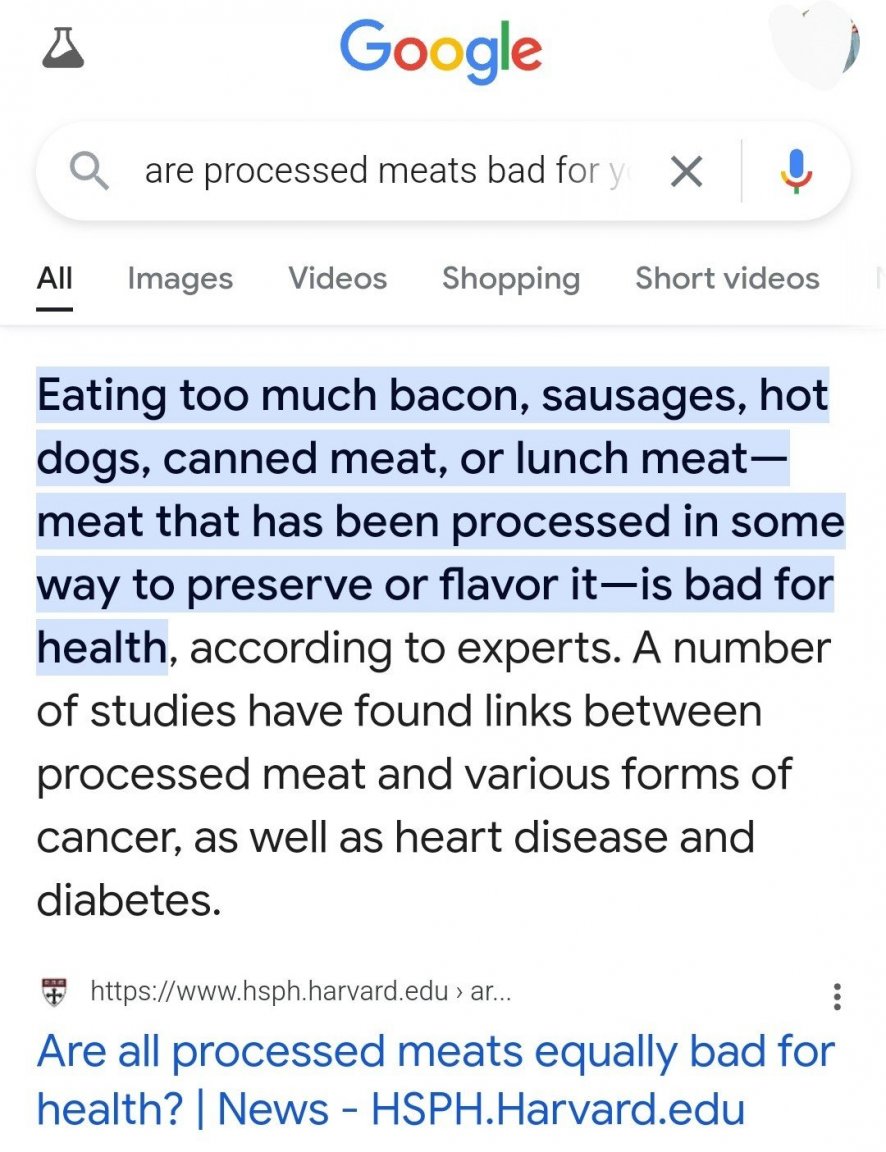Click 'HSPH.Harvard.edu' in the result title
Viewport: 886px width, 1152px height.
click(x=558, y=1110)
